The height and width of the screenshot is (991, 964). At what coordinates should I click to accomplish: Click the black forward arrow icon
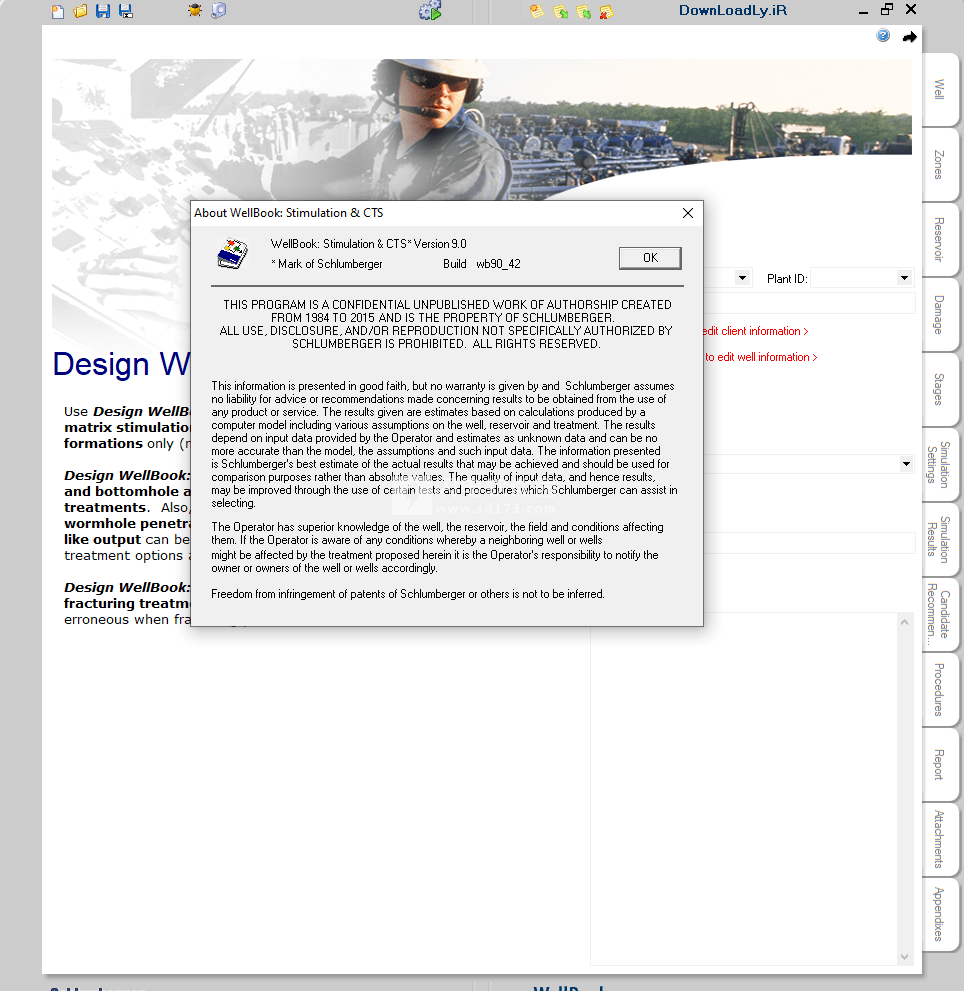(910, 37)
